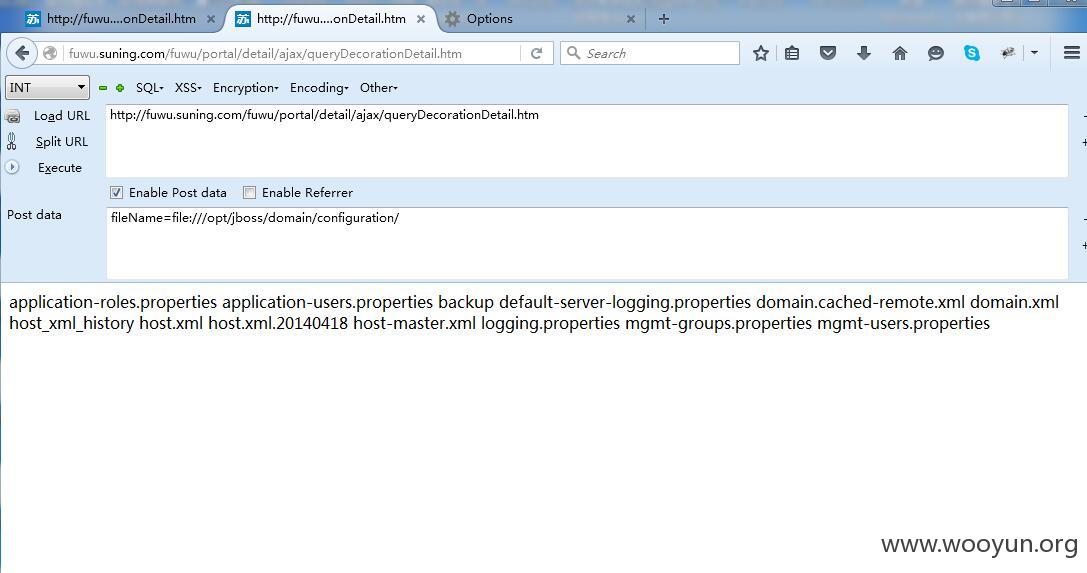Click the host.xml.20140418 text
The image size is (1087, 573).
(278, 324)
